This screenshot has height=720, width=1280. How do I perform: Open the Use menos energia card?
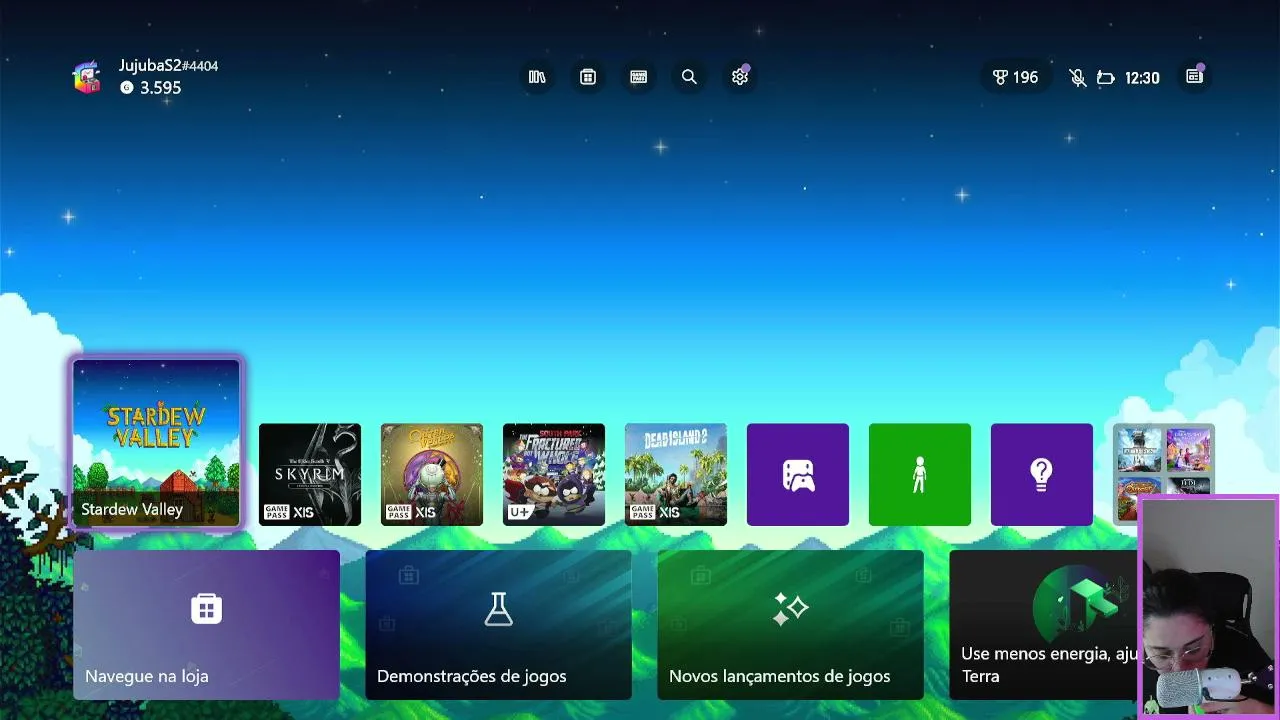[1044, 625]
